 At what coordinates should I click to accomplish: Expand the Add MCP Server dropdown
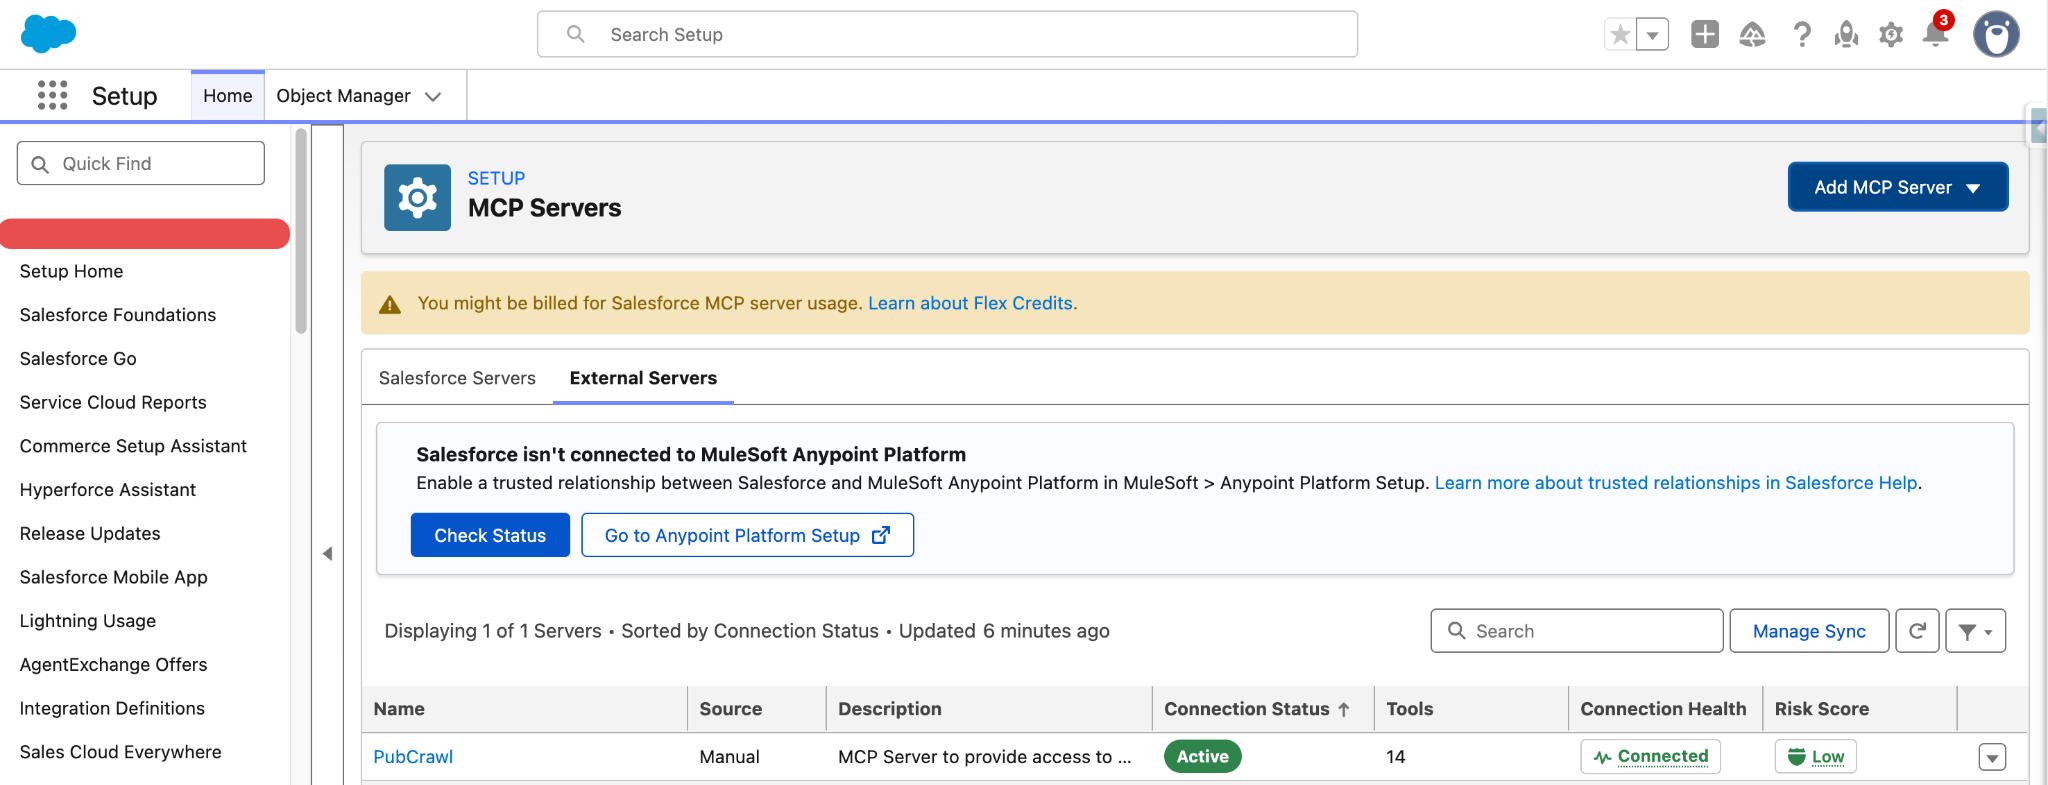1897,187
